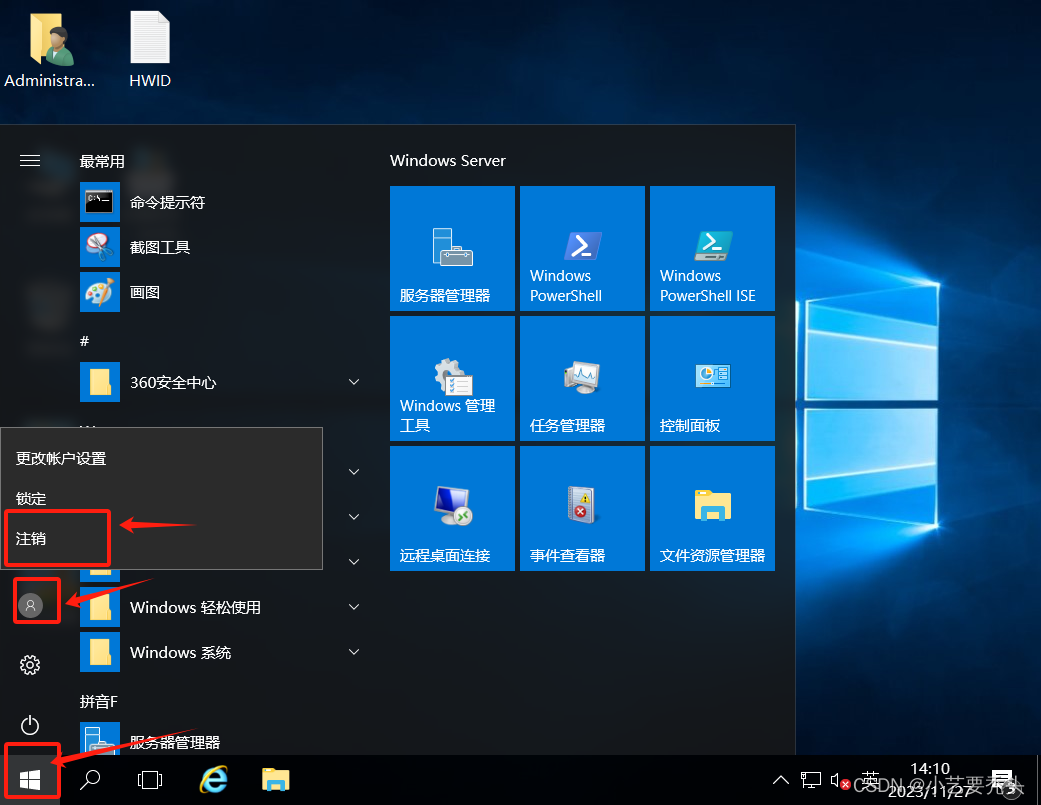Click the user account icon

click(x=31, y=605)
